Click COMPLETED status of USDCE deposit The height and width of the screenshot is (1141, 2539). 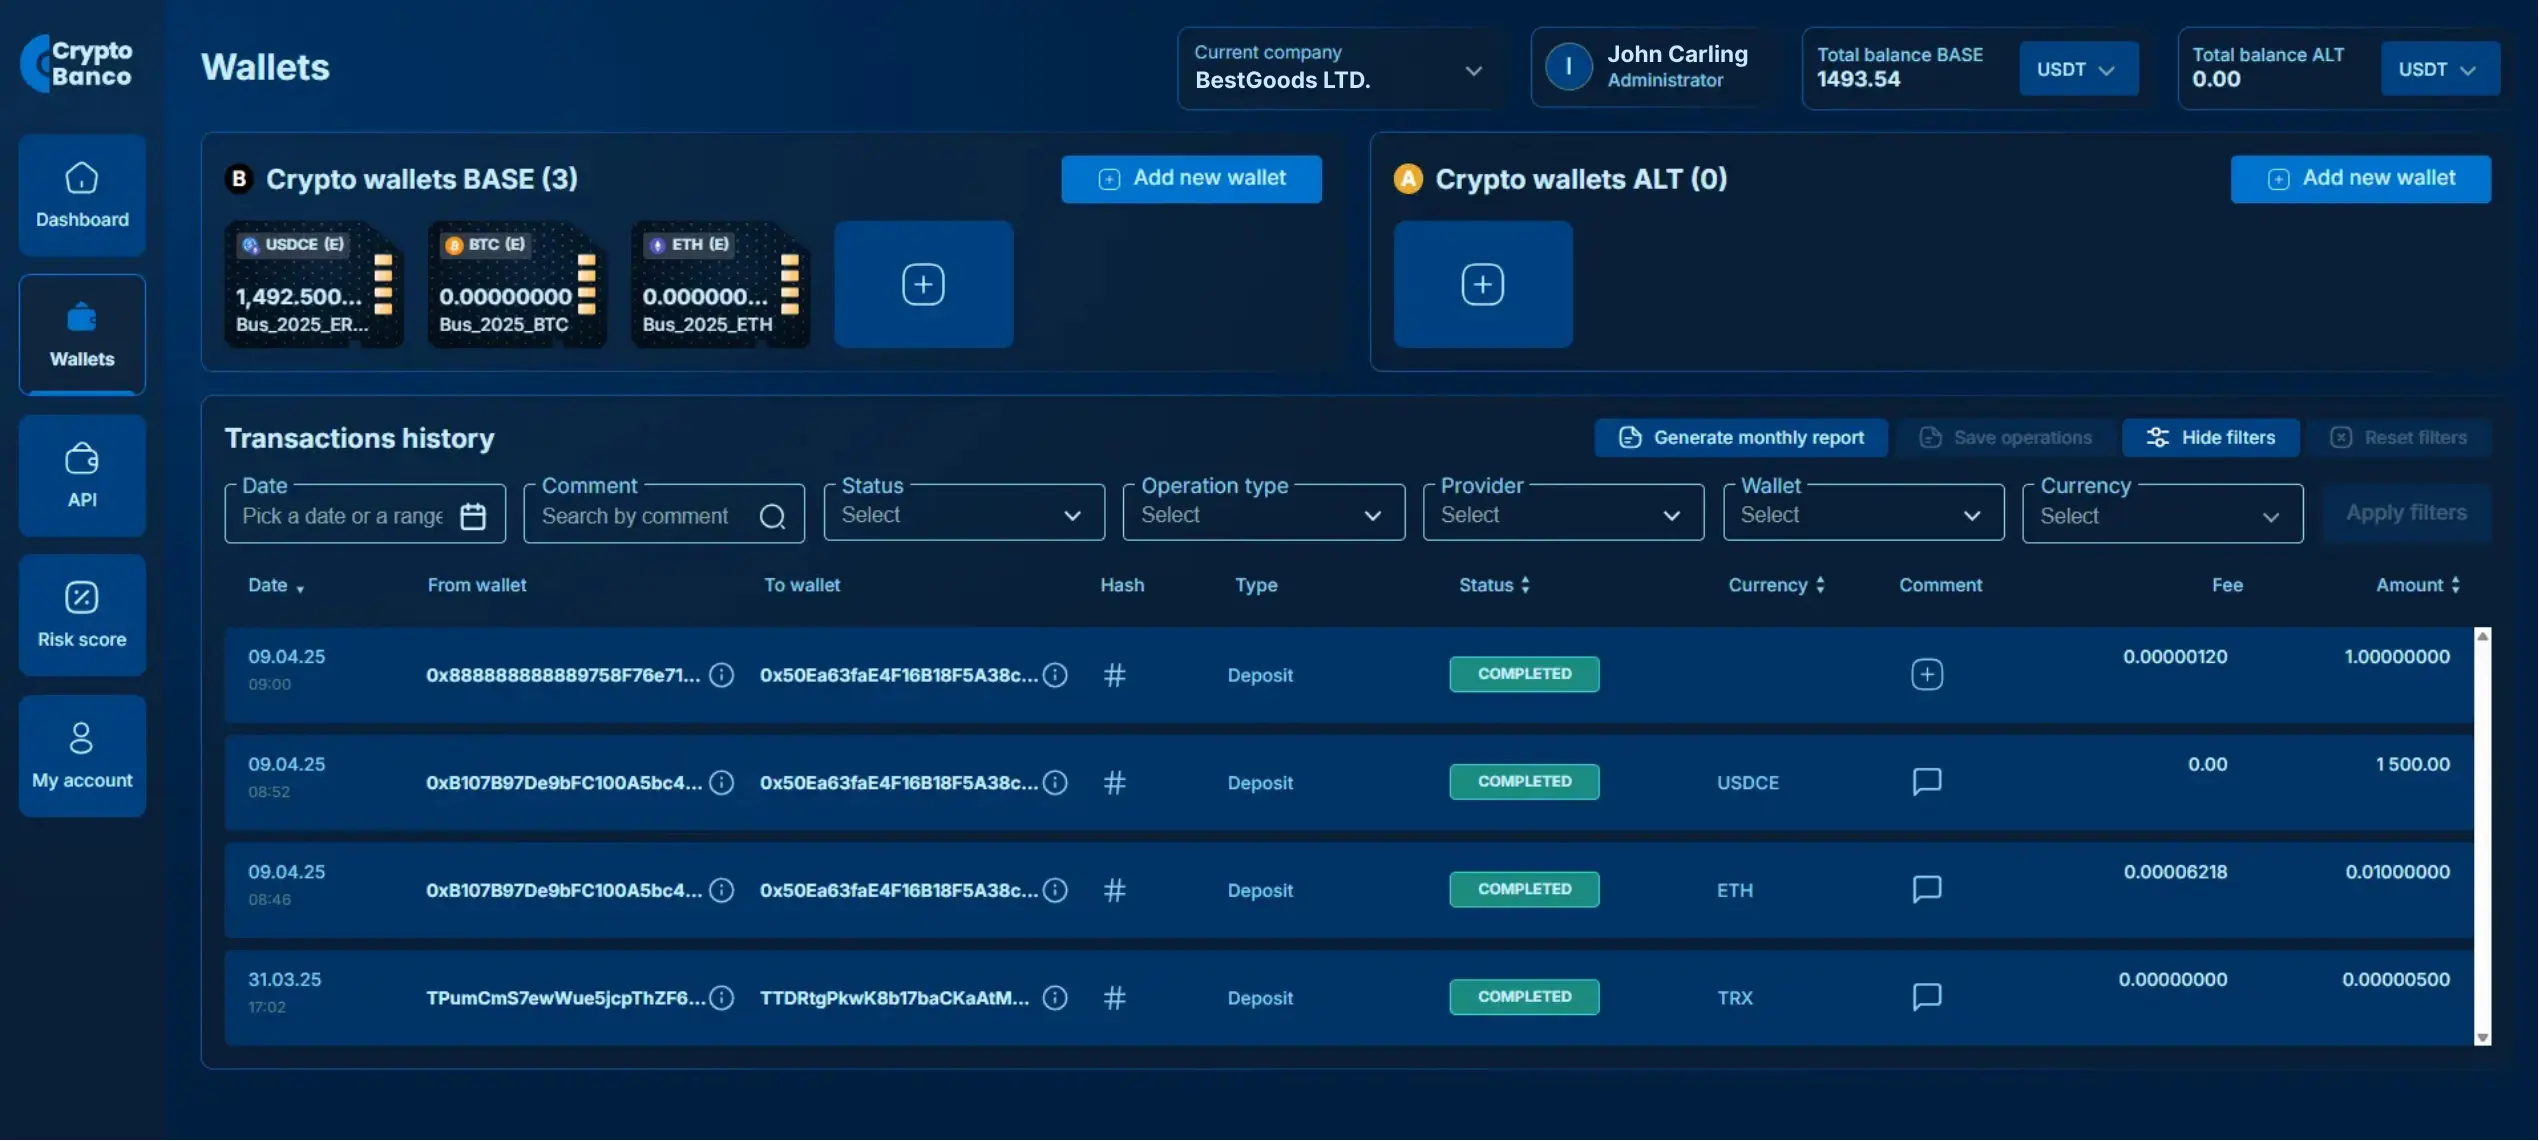click(1524, 782)
